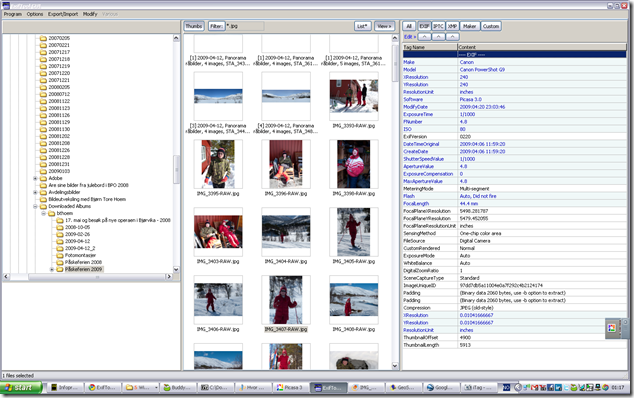This screenshot has height=398, width=634.
Task: Open the IMG_ taskbar window
Action: (x=366, y=387)
